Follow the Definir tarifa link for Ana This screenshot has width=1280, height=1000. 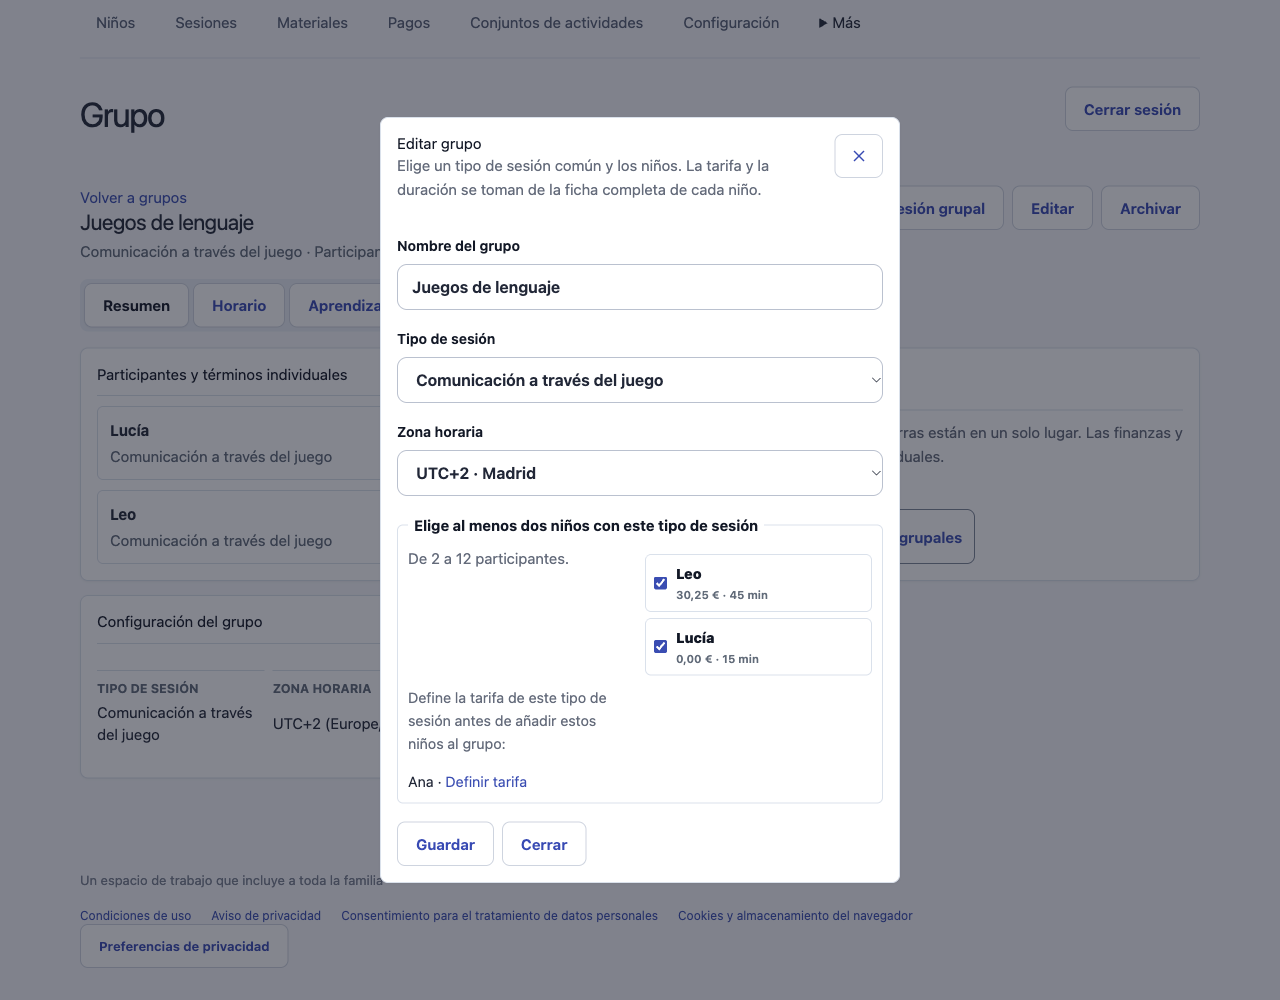(486, 782)
